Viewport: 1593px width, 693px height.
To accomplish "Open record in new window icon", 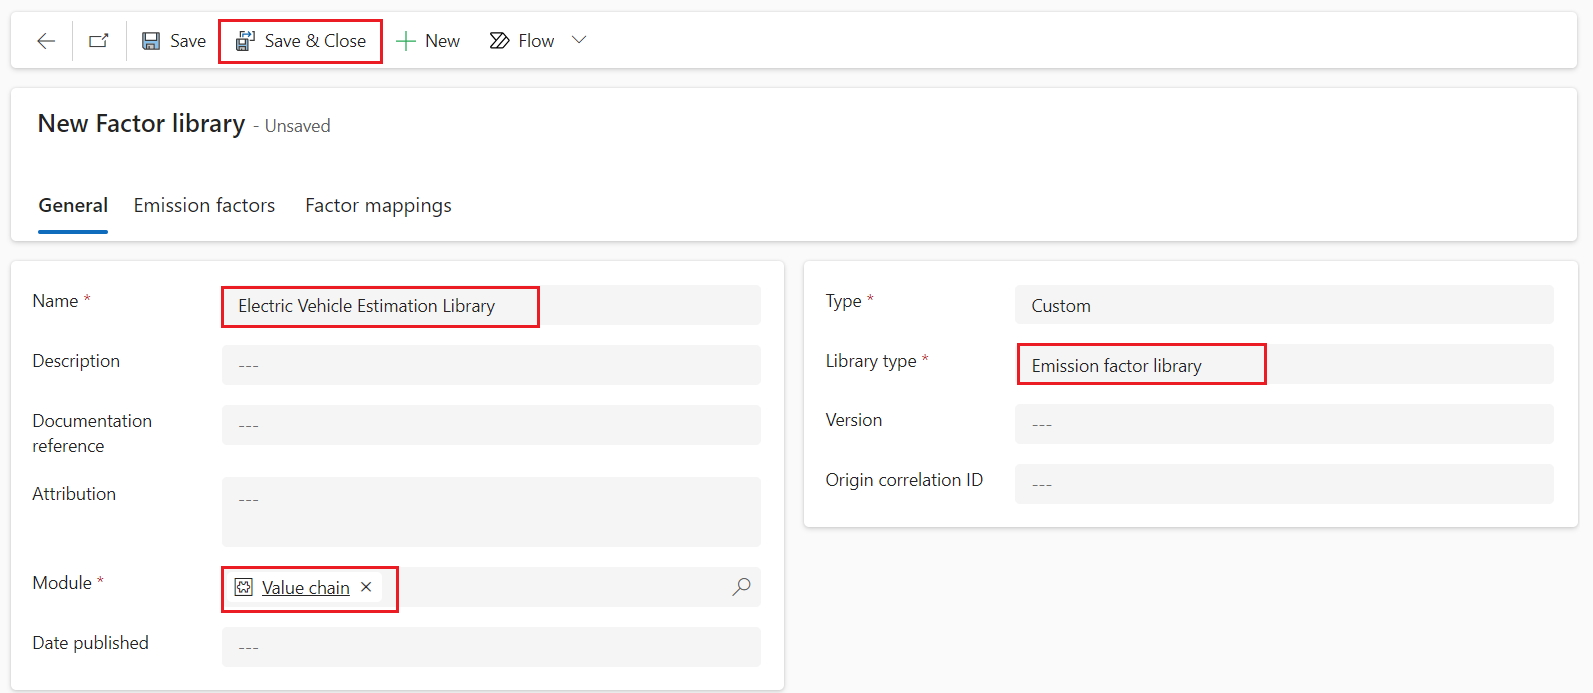I will [99, 41].
